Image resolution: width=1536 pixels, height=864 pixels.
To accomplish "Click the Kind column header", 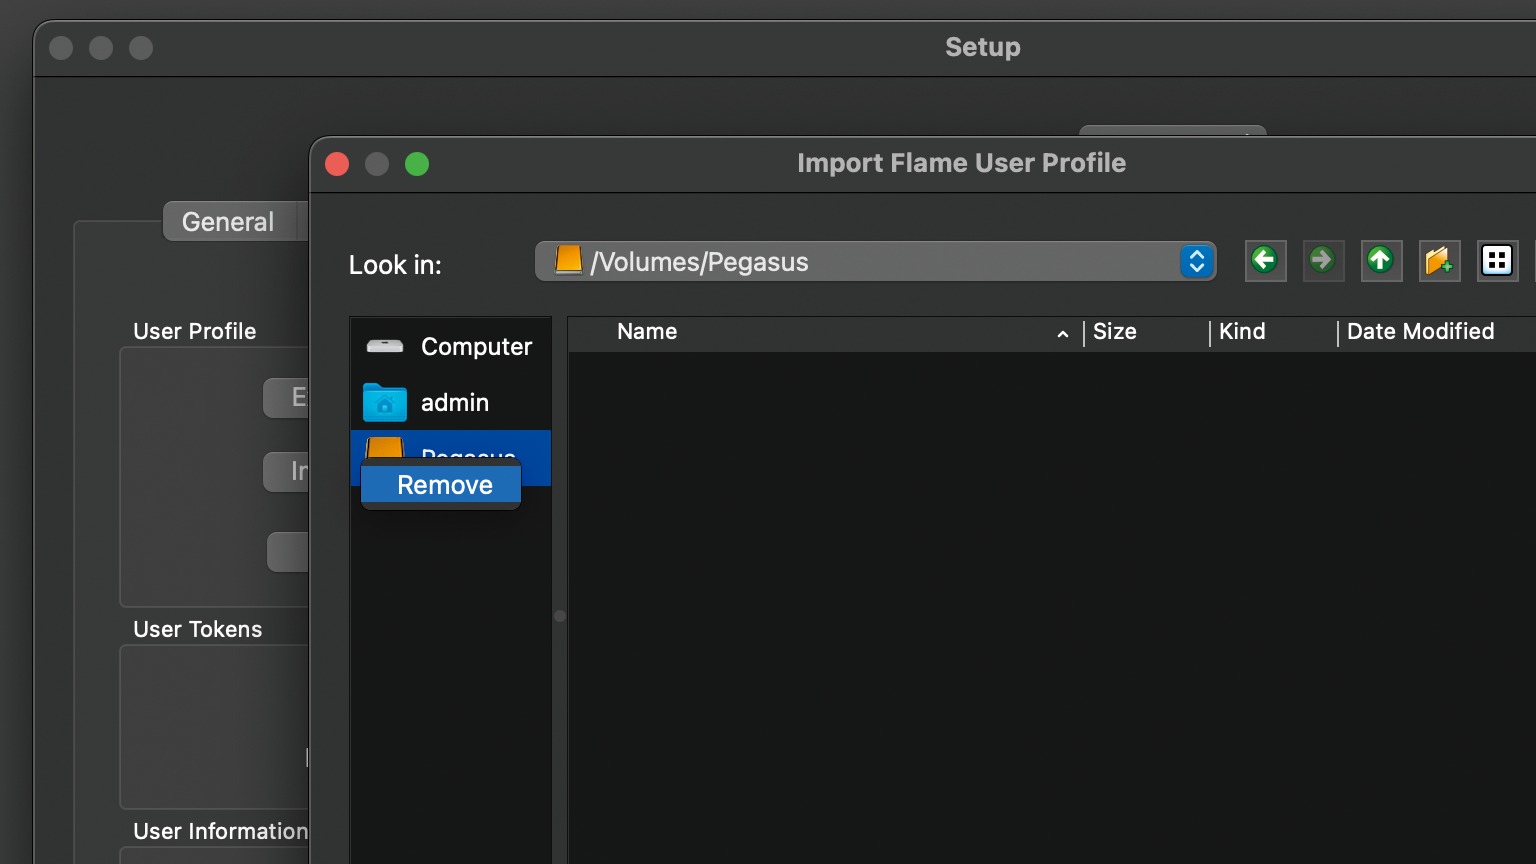I will click(x=1242, y=332).
